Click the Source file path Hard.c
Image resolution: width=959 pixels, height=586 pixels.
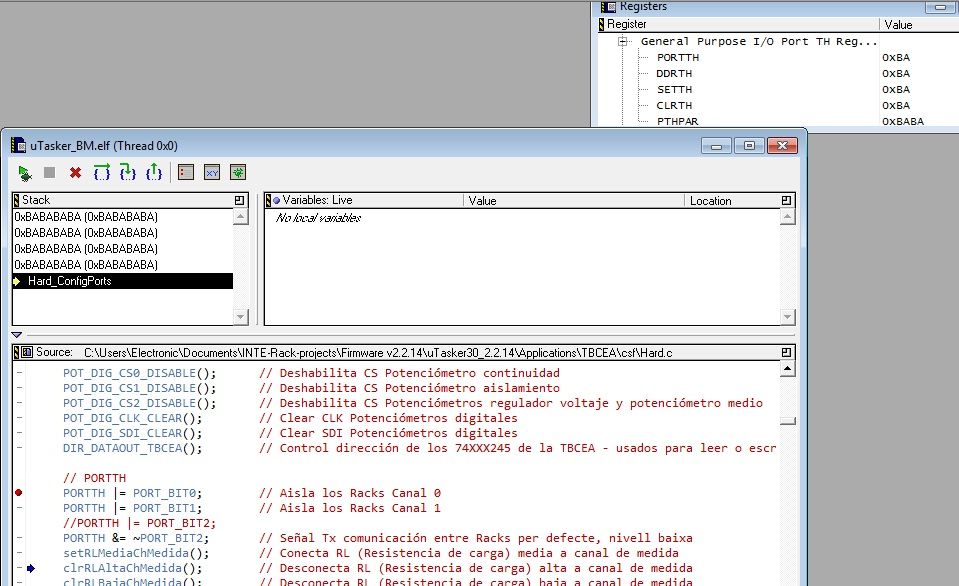(378, 353)
